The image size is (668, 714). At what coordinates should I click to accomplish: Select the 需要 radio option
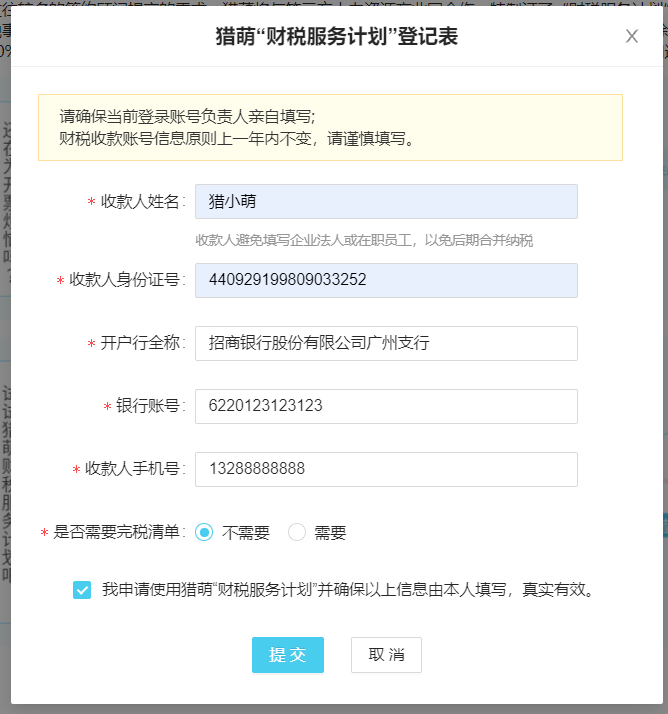point(296,532)
